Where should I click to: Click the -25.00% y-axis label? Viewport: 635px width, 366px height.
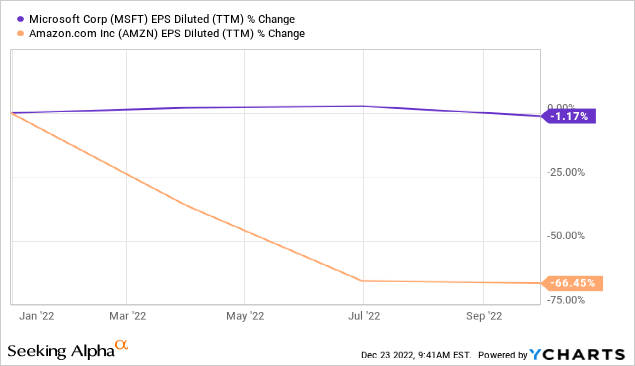[566, 172]
